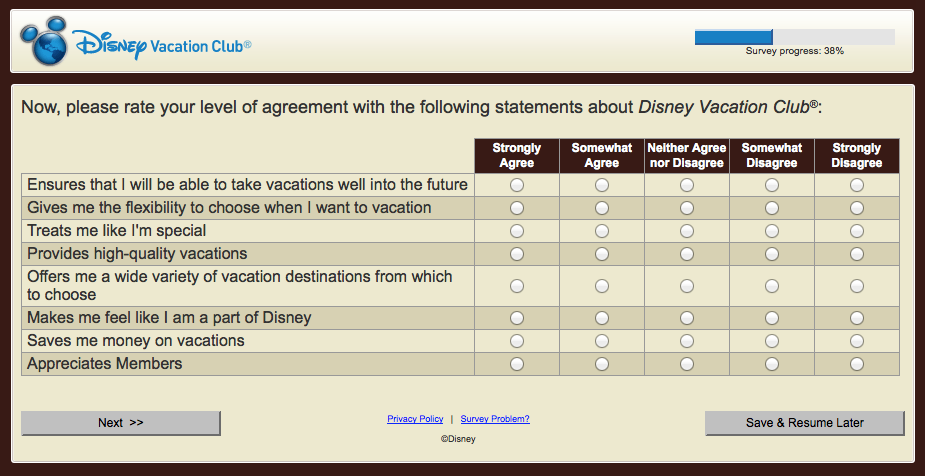Go to the next survey page
Viewport: 925px width, 476px height.
coord(121,423)
